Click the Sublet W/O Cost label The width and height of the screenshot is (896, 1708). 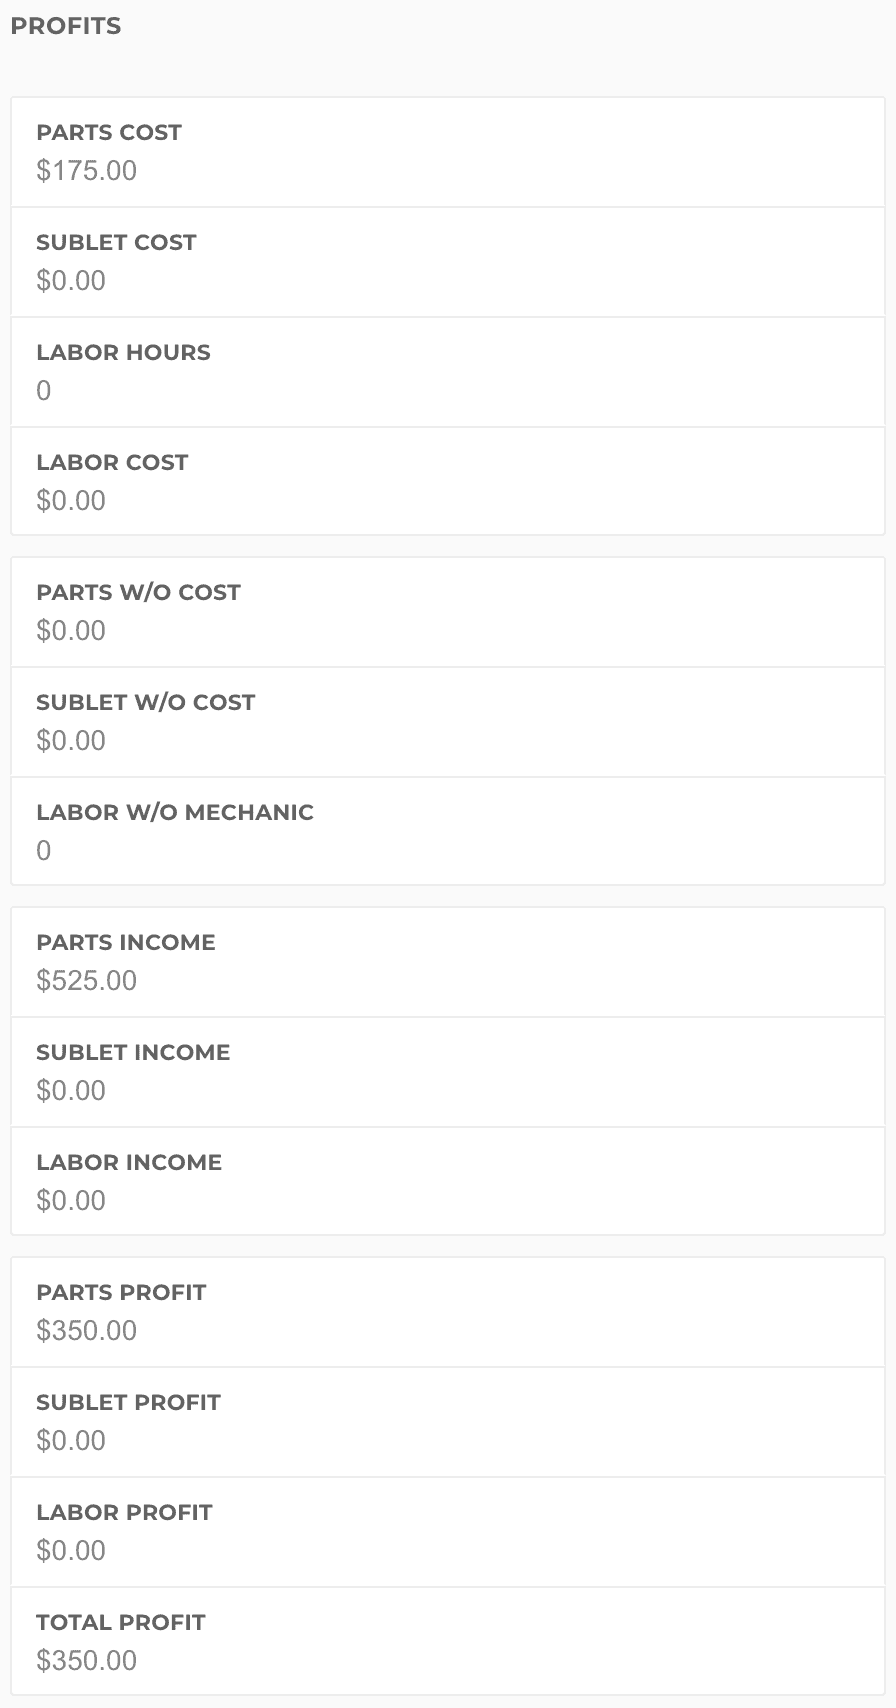pos(145,703)
